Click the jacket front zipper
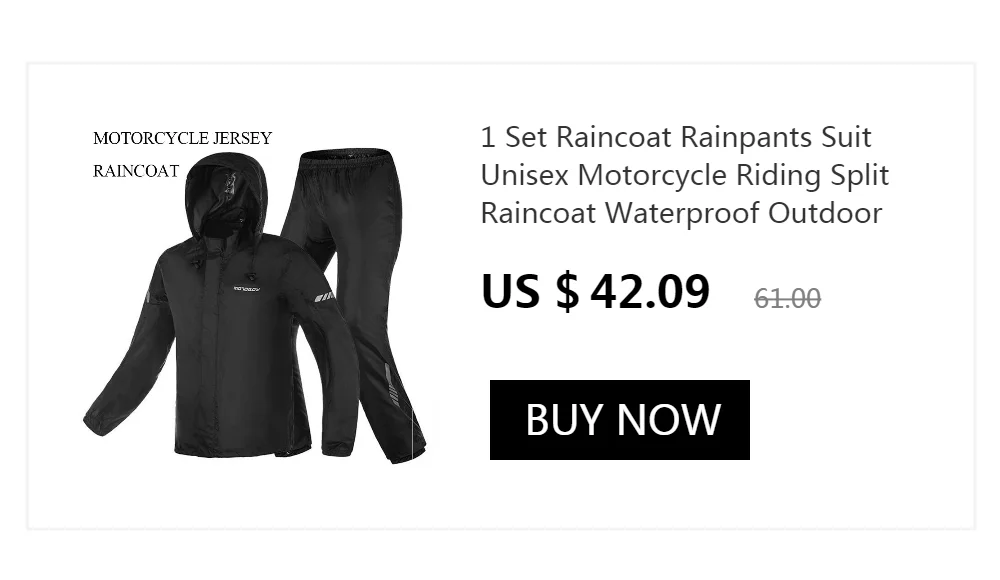The image size is (1000, 580). click(x=217, y=357)
